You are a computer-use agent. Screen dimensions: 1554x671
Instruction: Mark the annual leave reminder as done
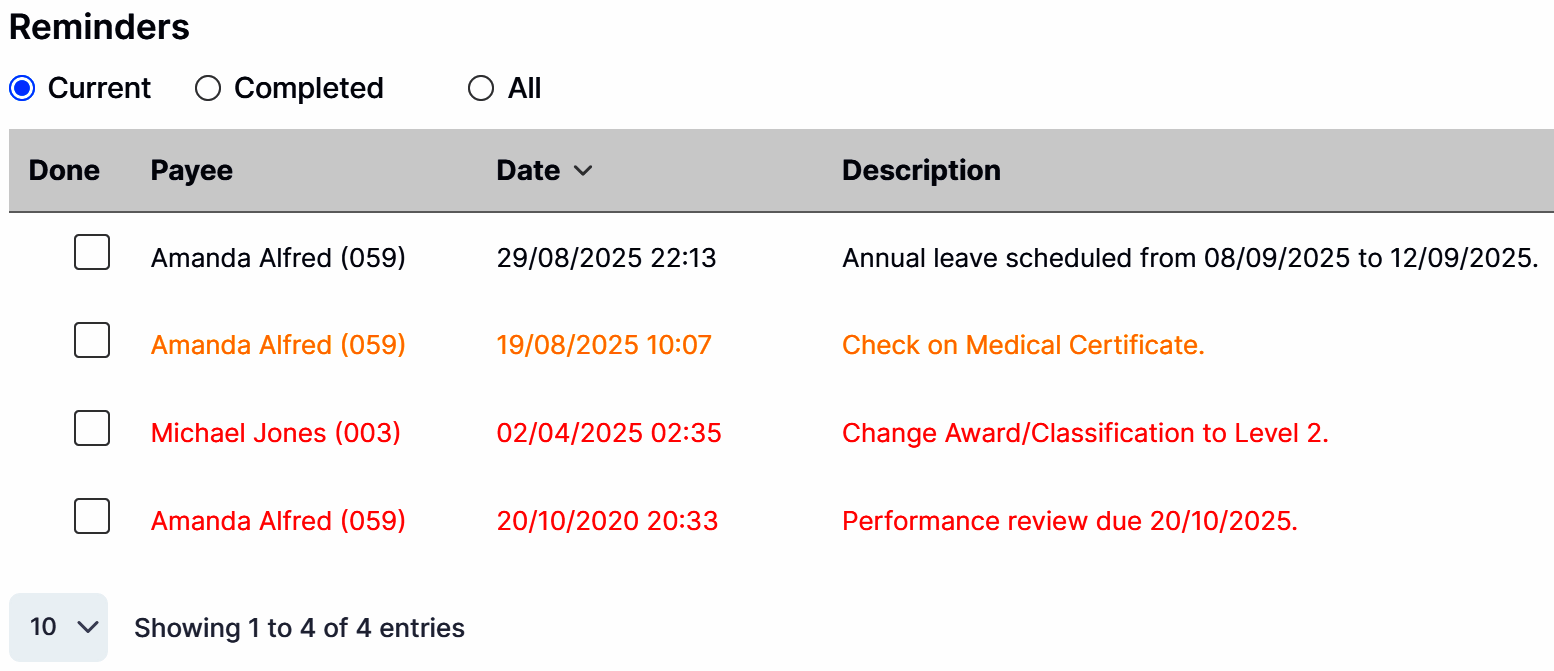coord(92,253)
